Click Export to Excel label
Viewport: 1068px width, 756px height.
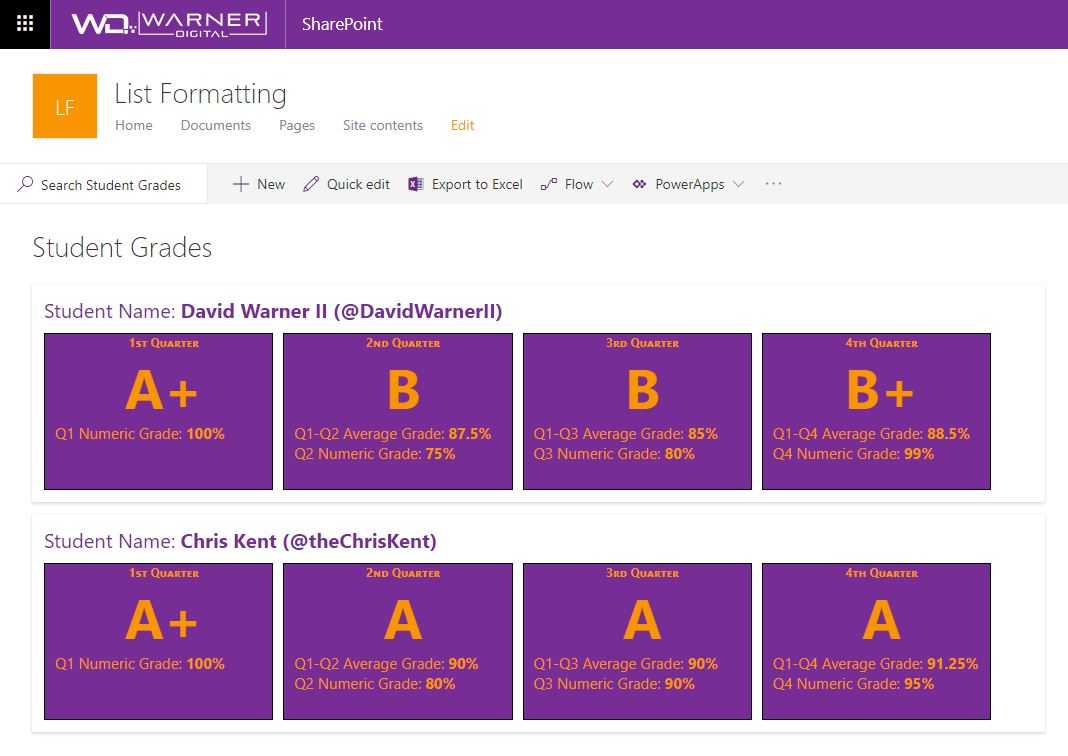coord(477,184)
